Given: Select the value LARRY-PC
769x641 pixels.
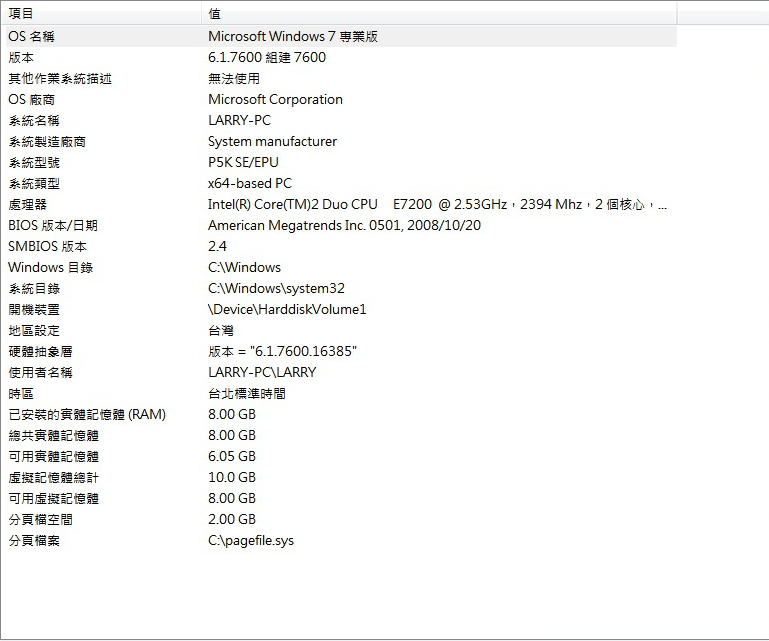Looking at the screenshot, I should 239,121.
